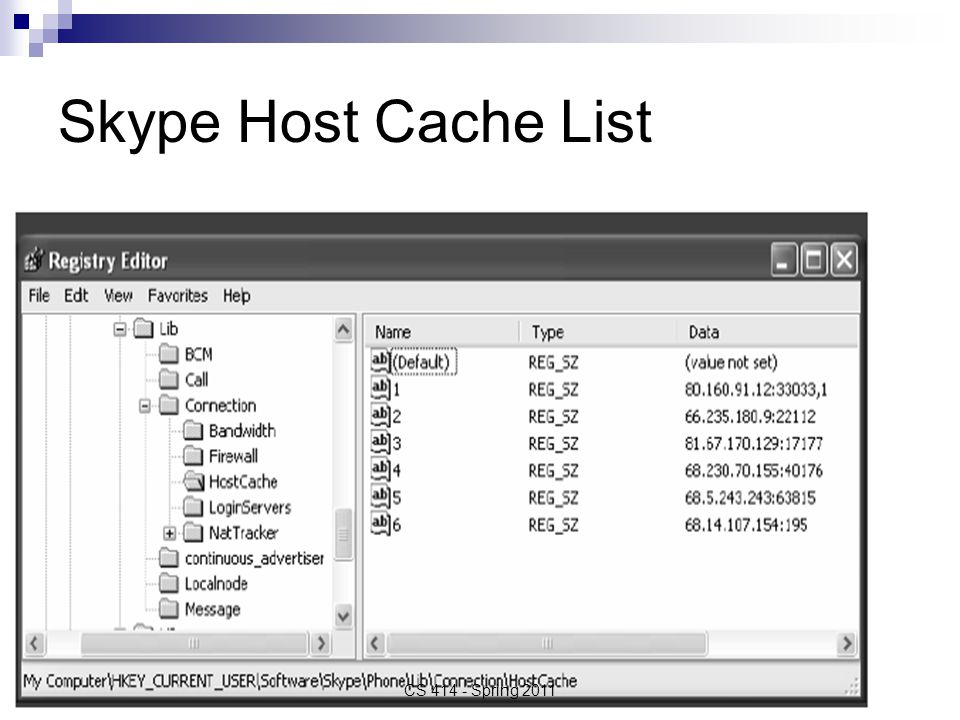The width and height of the screenshot is (960, 720).
Task: Open the File menu
Action: [39, 296]
